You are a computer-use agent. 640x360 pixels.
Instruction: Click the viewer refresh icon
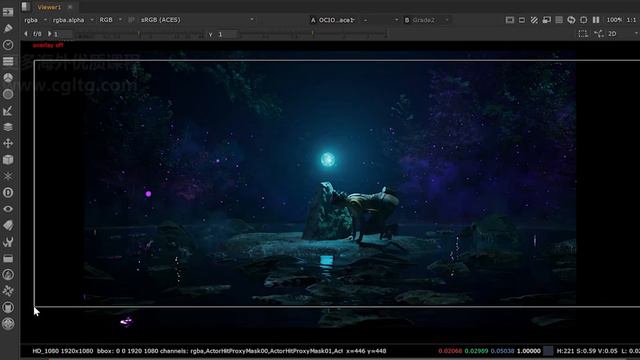(x=571, y=20)
